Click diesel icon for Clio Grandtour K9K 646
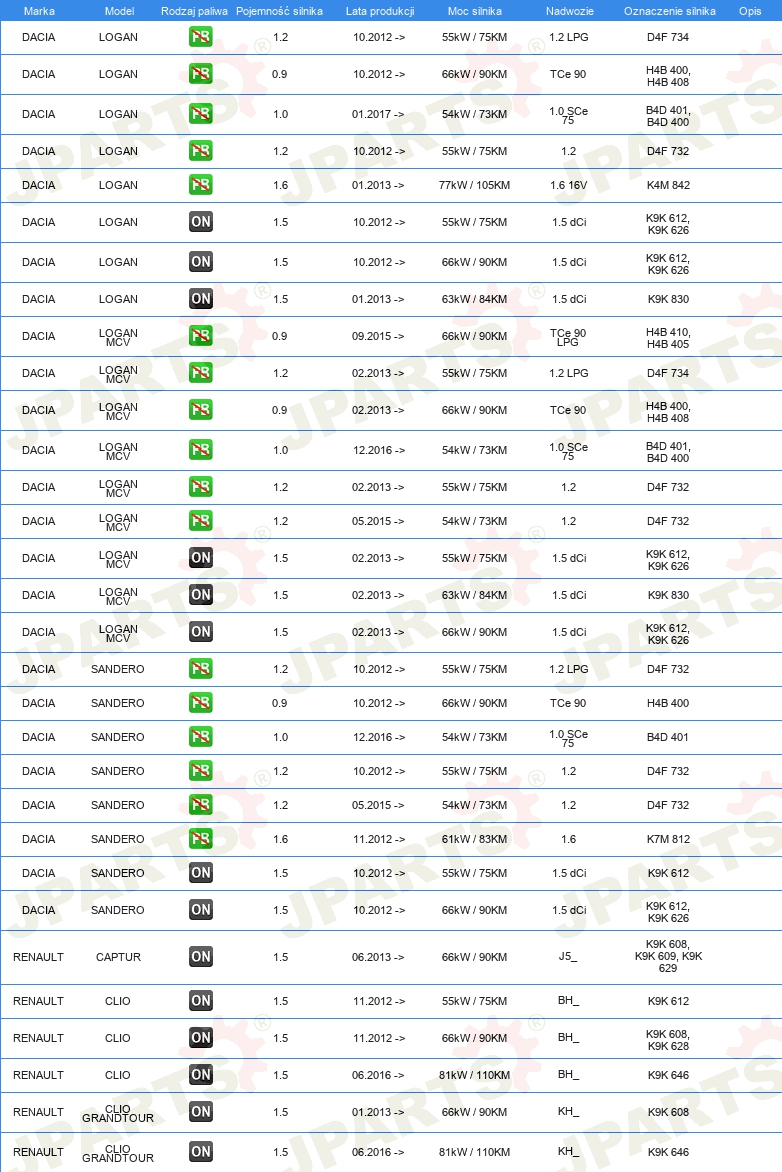Image resolution: width=782 pixels, height=1172 pixels. pos(200,1151)
